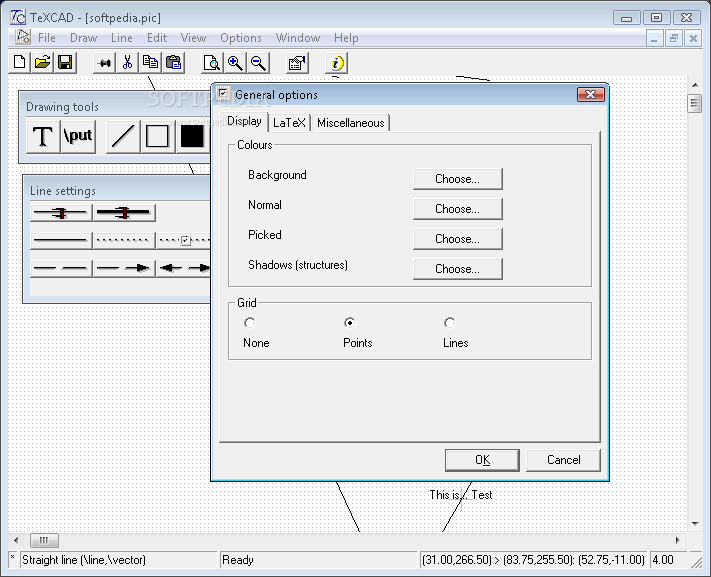The height and width of the screenshot is (577, 711).
Task: Choose the thin line thickness button
Action: tap(61, 212)
